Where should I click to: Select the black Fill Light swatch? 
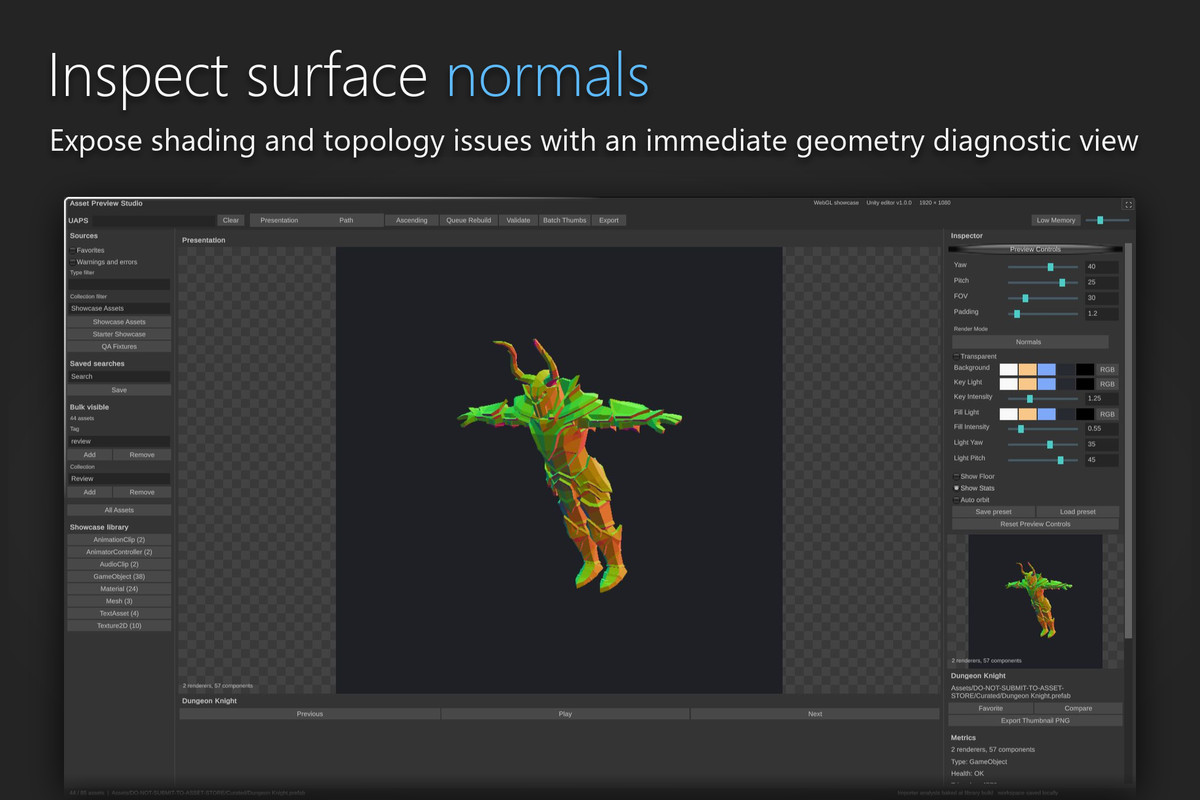click(1085, 413)
